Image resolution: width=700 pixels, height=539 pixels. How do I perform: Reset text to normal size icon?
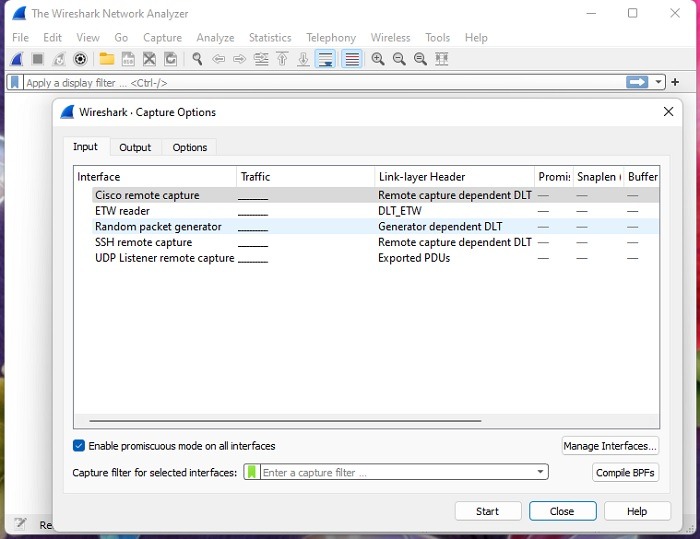click(420, 59)
